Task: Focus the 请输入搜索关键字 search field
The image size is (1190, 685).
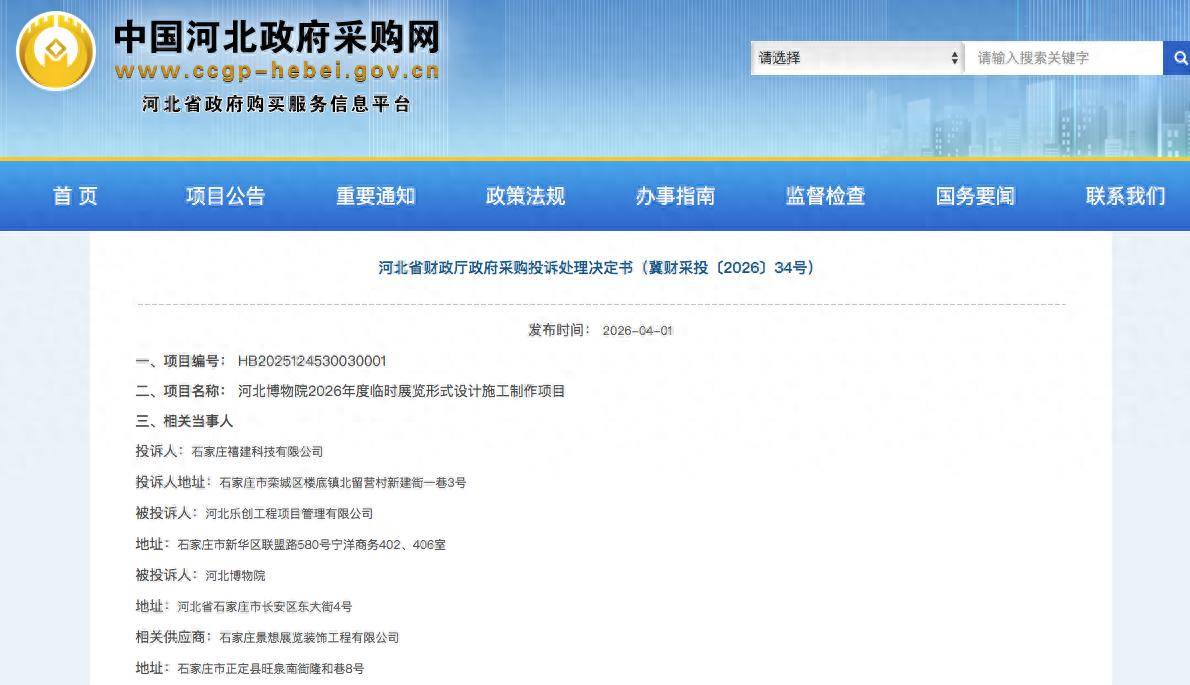Action: [1062, 58]
